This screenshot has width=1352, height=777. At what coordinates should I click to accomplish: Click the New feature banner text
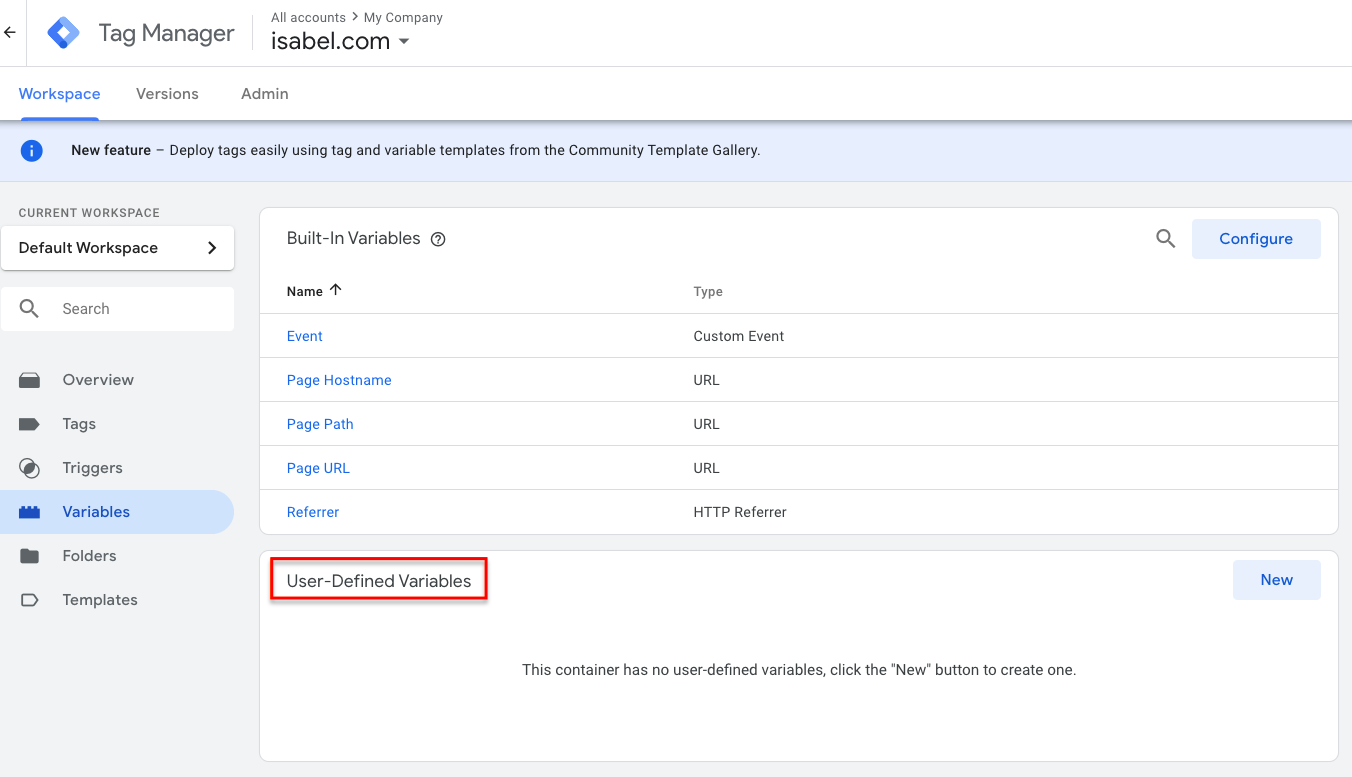point(416,151)
